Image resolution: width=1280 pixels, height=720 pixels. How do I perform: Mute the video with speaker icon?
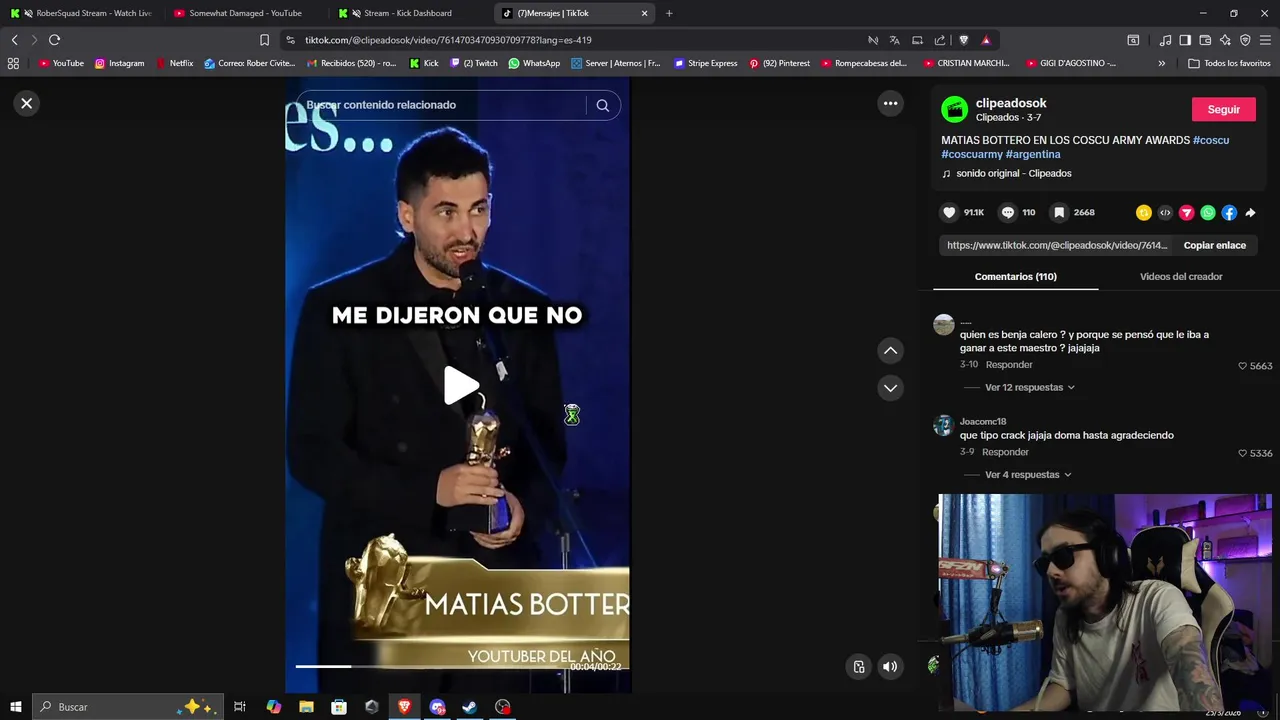tap(890, 666)
